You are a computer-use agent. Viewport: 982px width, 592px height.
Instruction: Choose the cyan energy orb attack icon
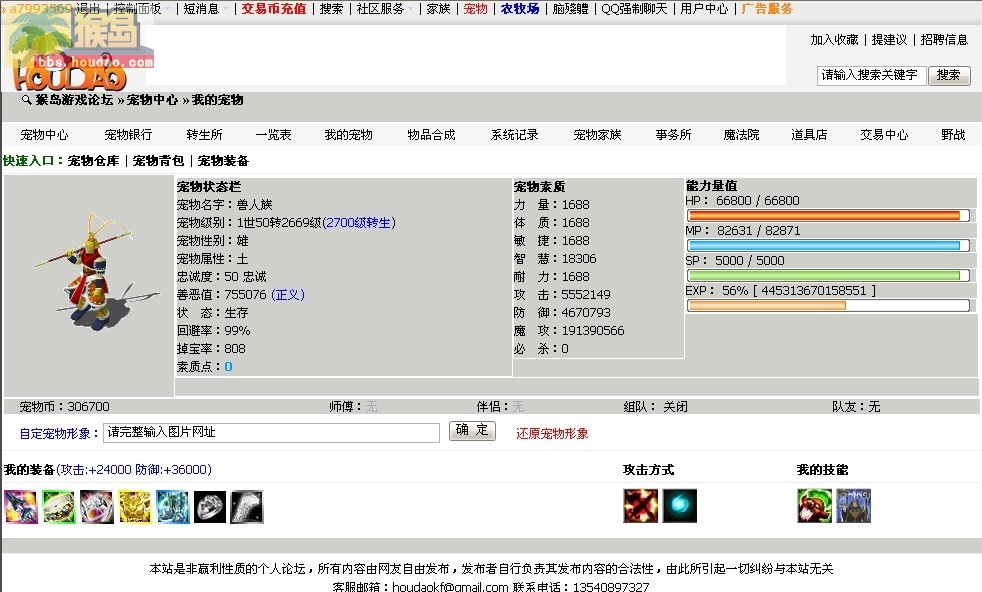[x=680, y=506]
